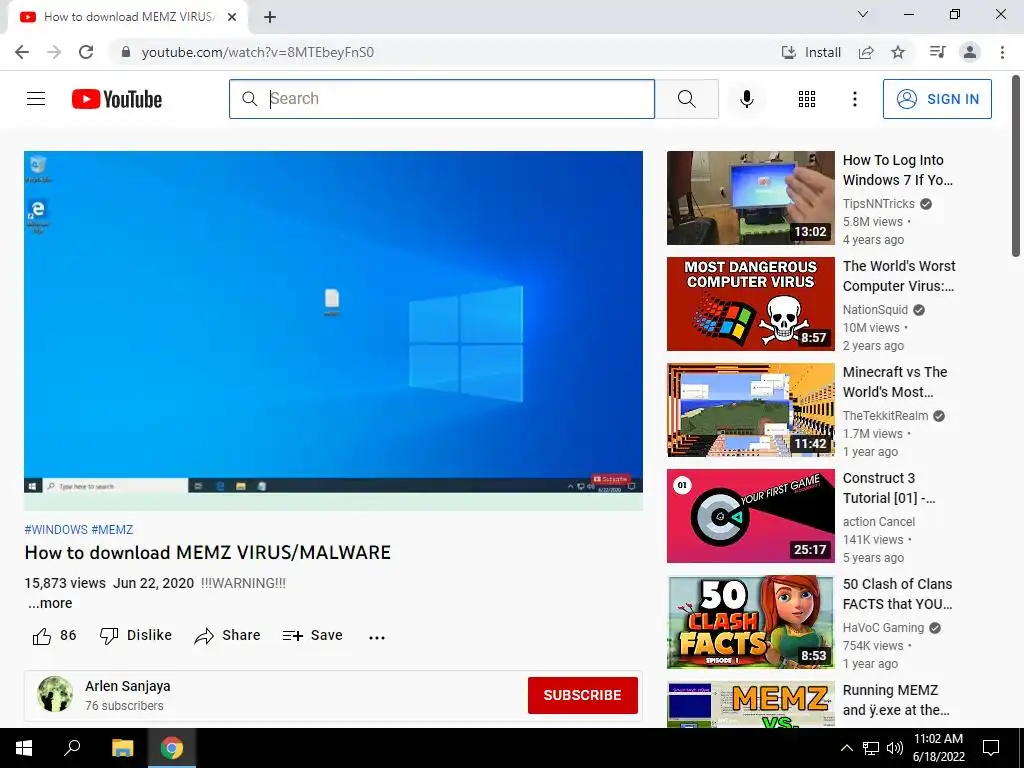Screen dimensions: 1024x768
Task: Expand description with ...more
Action: (50, 603)
